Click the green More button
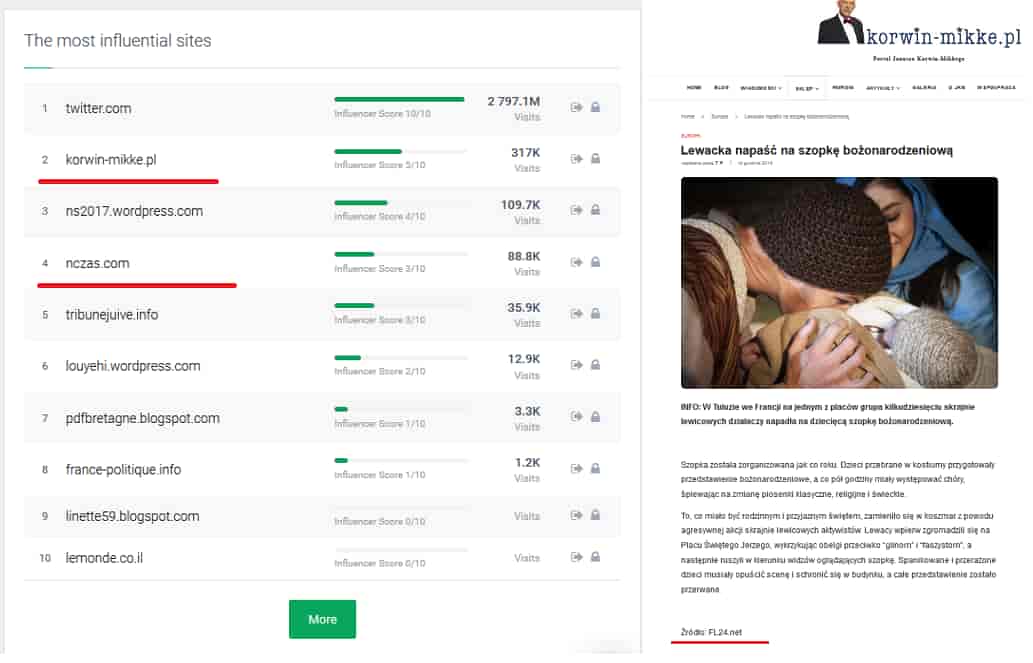Screen dimensions: 1033x663 tap(322, 619)
